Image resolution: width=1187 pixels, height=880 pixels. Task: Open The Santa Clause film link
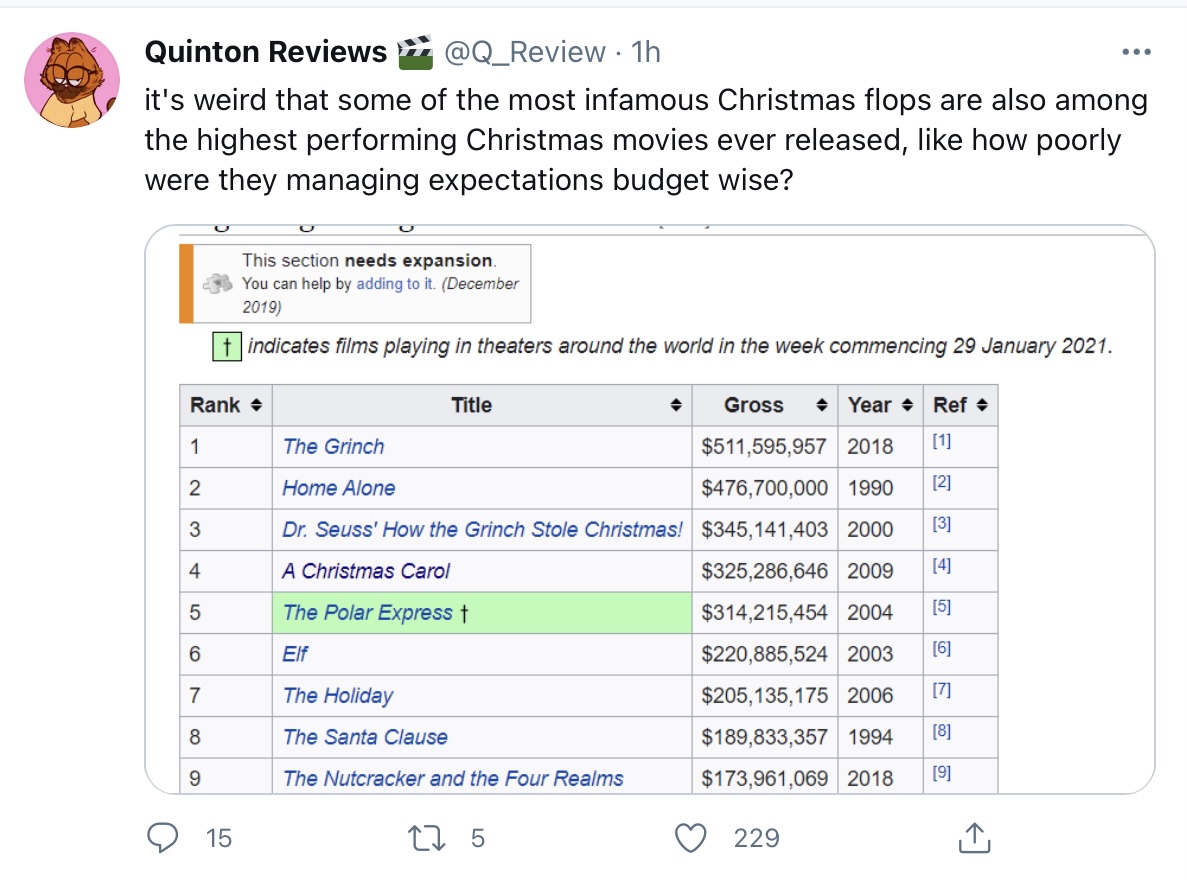(365, 737)
